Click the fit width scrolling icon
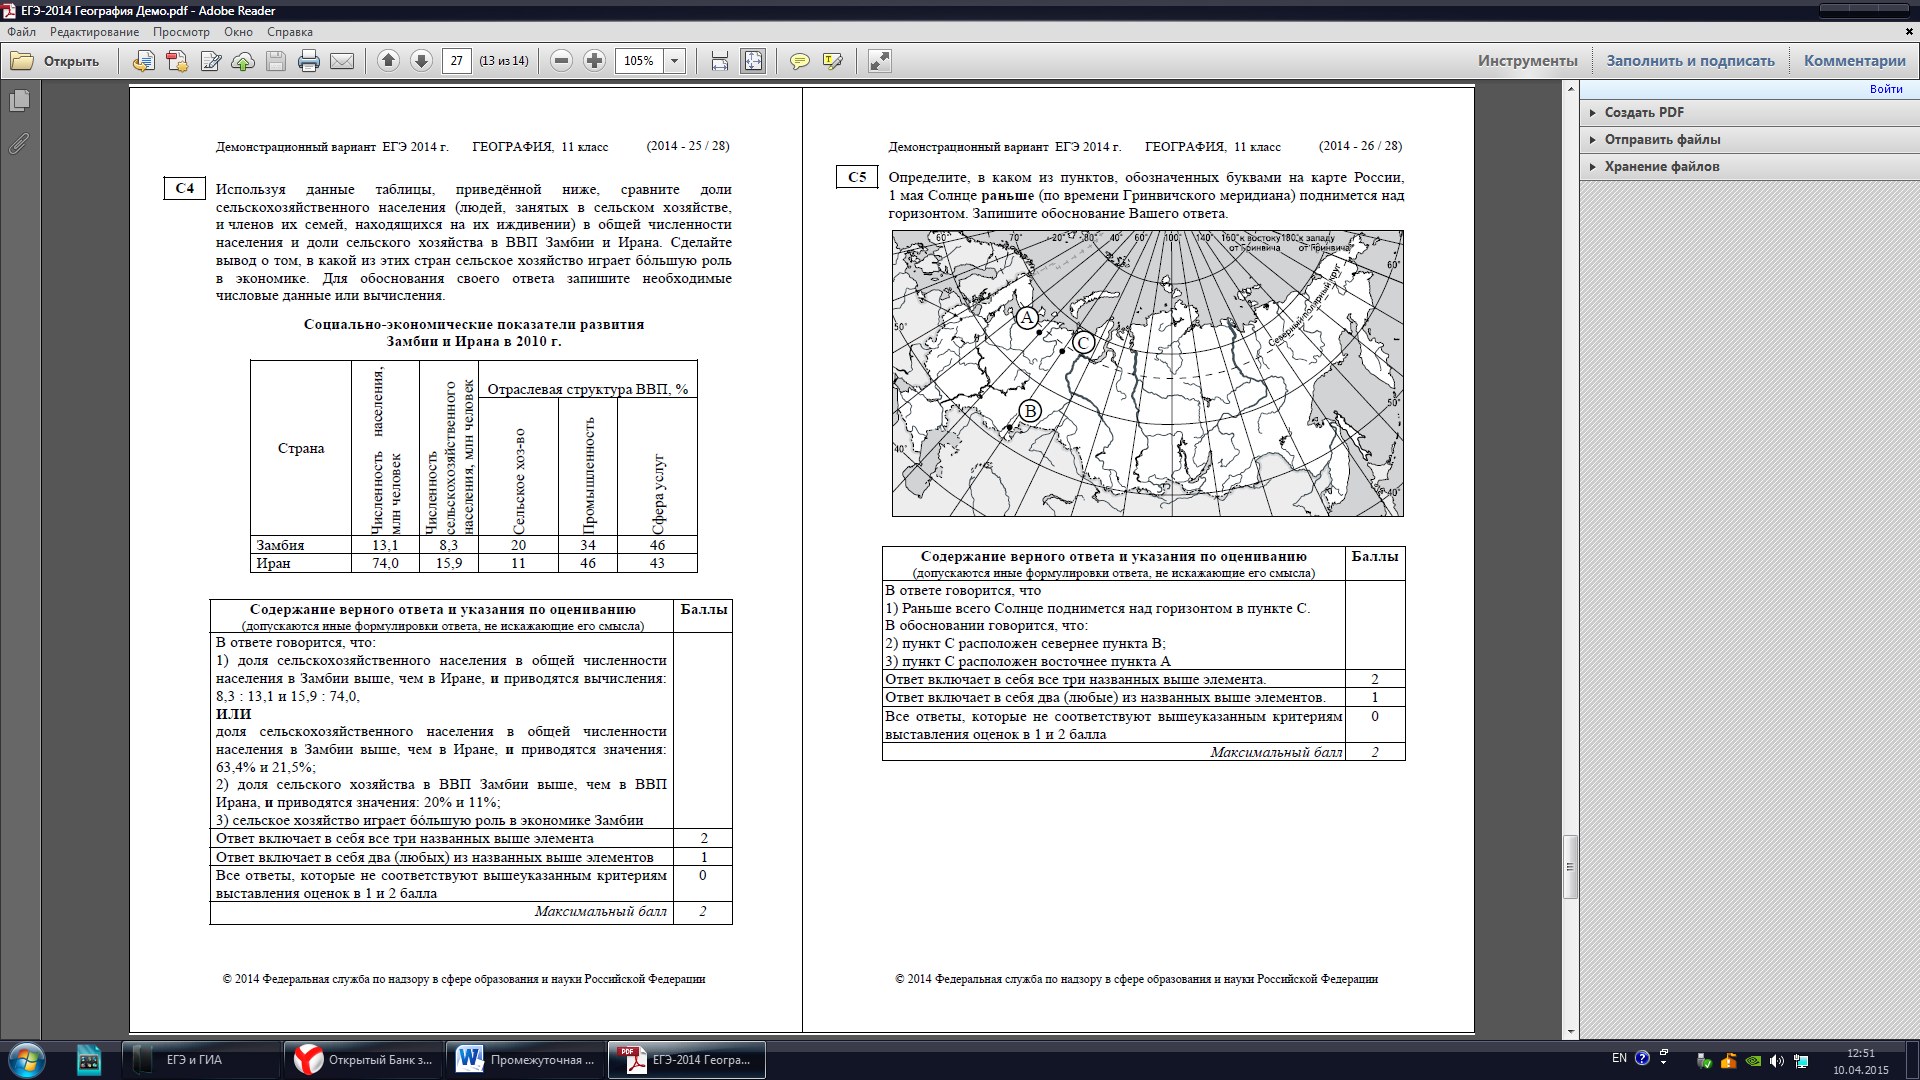Image resolution: width=1920 pixels, height=1080 pixels. 720,61
